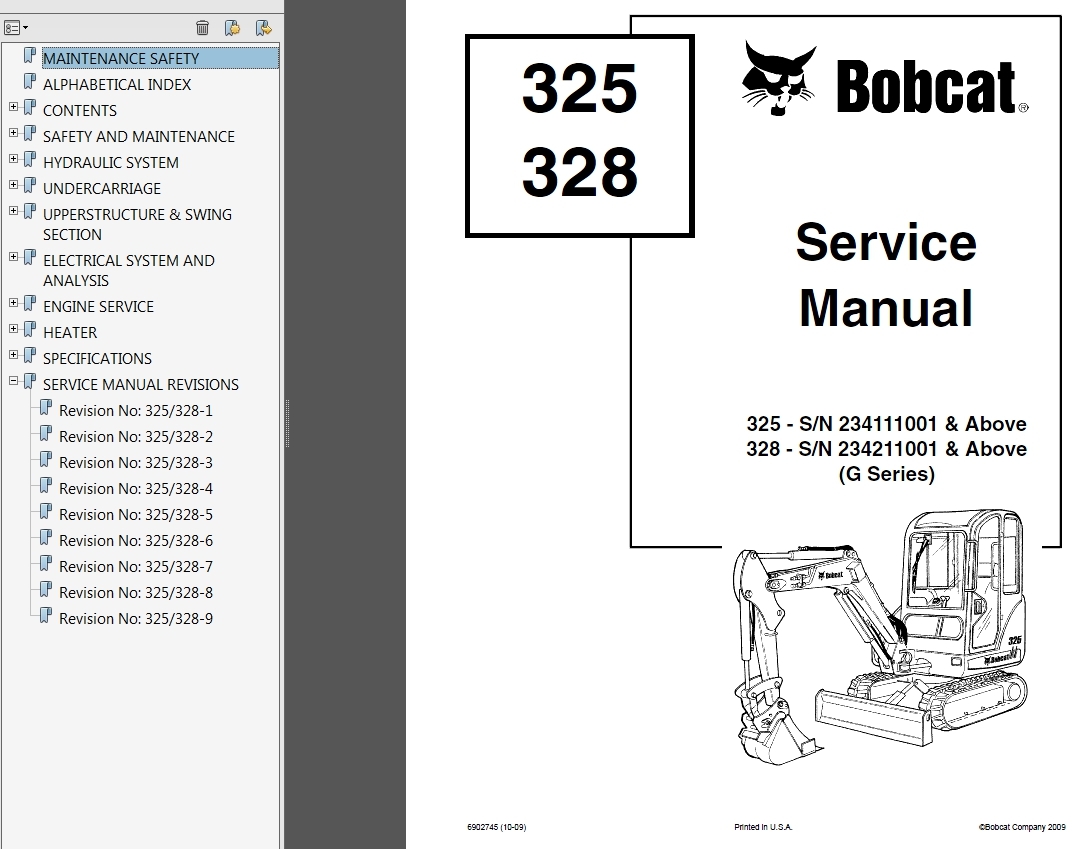Expand the HEATER bookmark

point(13,329)
